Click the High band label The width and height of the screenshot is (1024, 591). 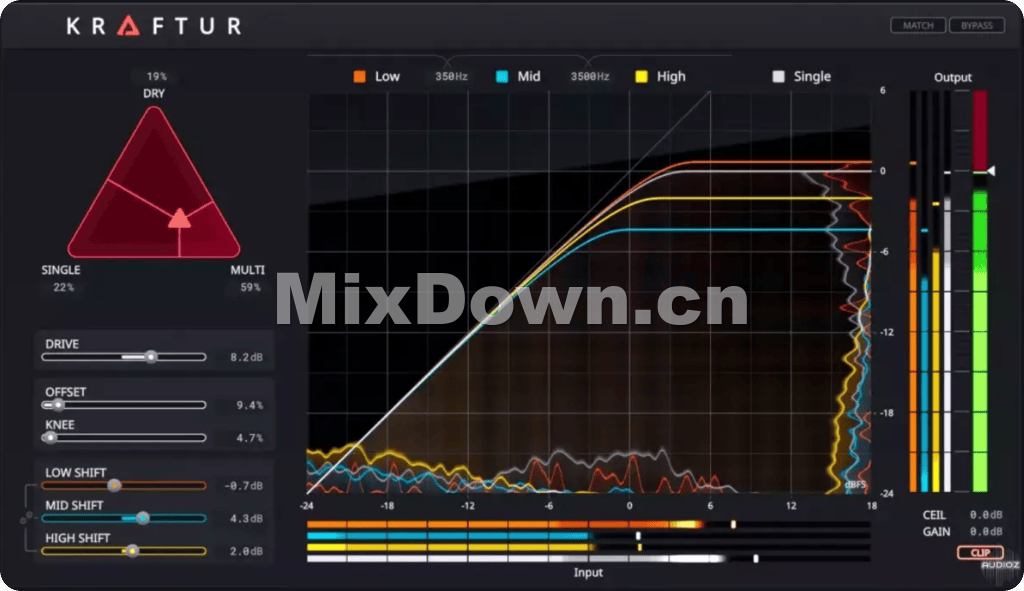coord(671,76)
